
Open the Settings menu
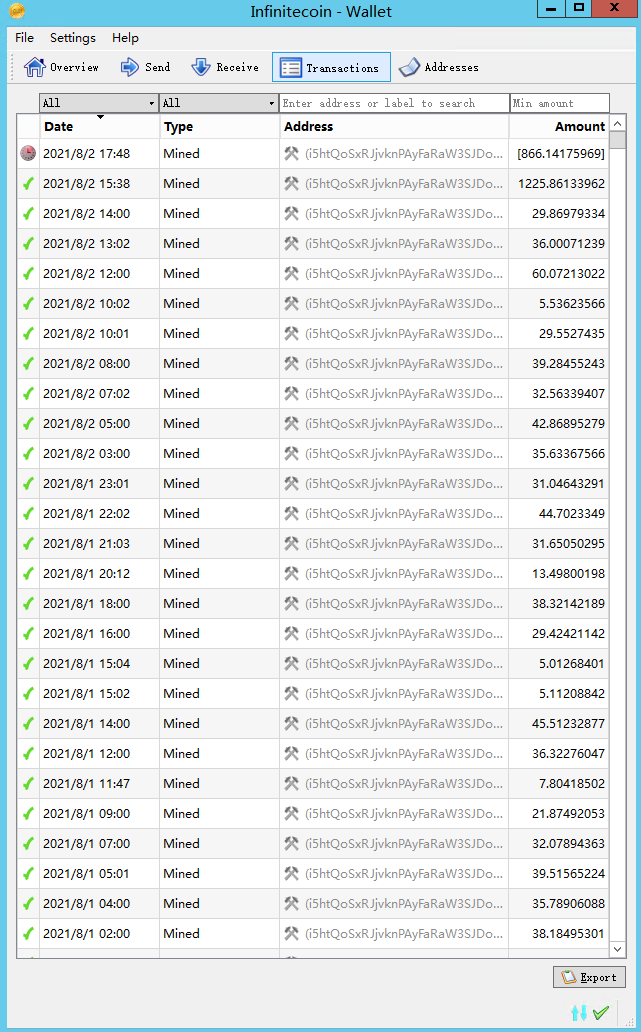point(72,38)
